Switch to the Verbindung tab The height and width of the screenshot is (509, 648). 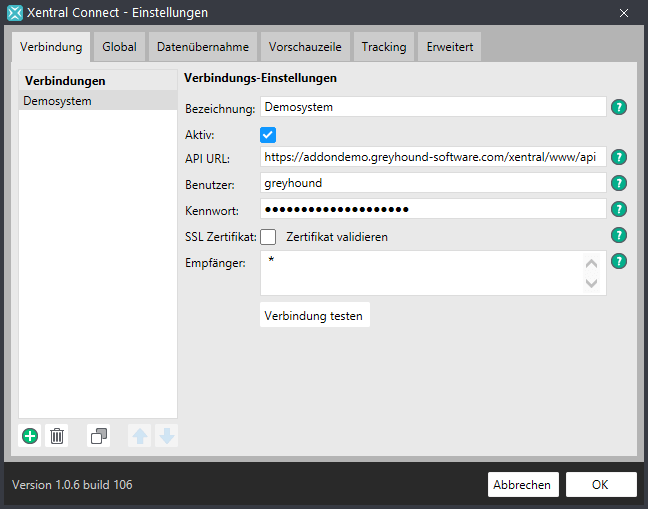pyautogui.click(x=51, y=47)
